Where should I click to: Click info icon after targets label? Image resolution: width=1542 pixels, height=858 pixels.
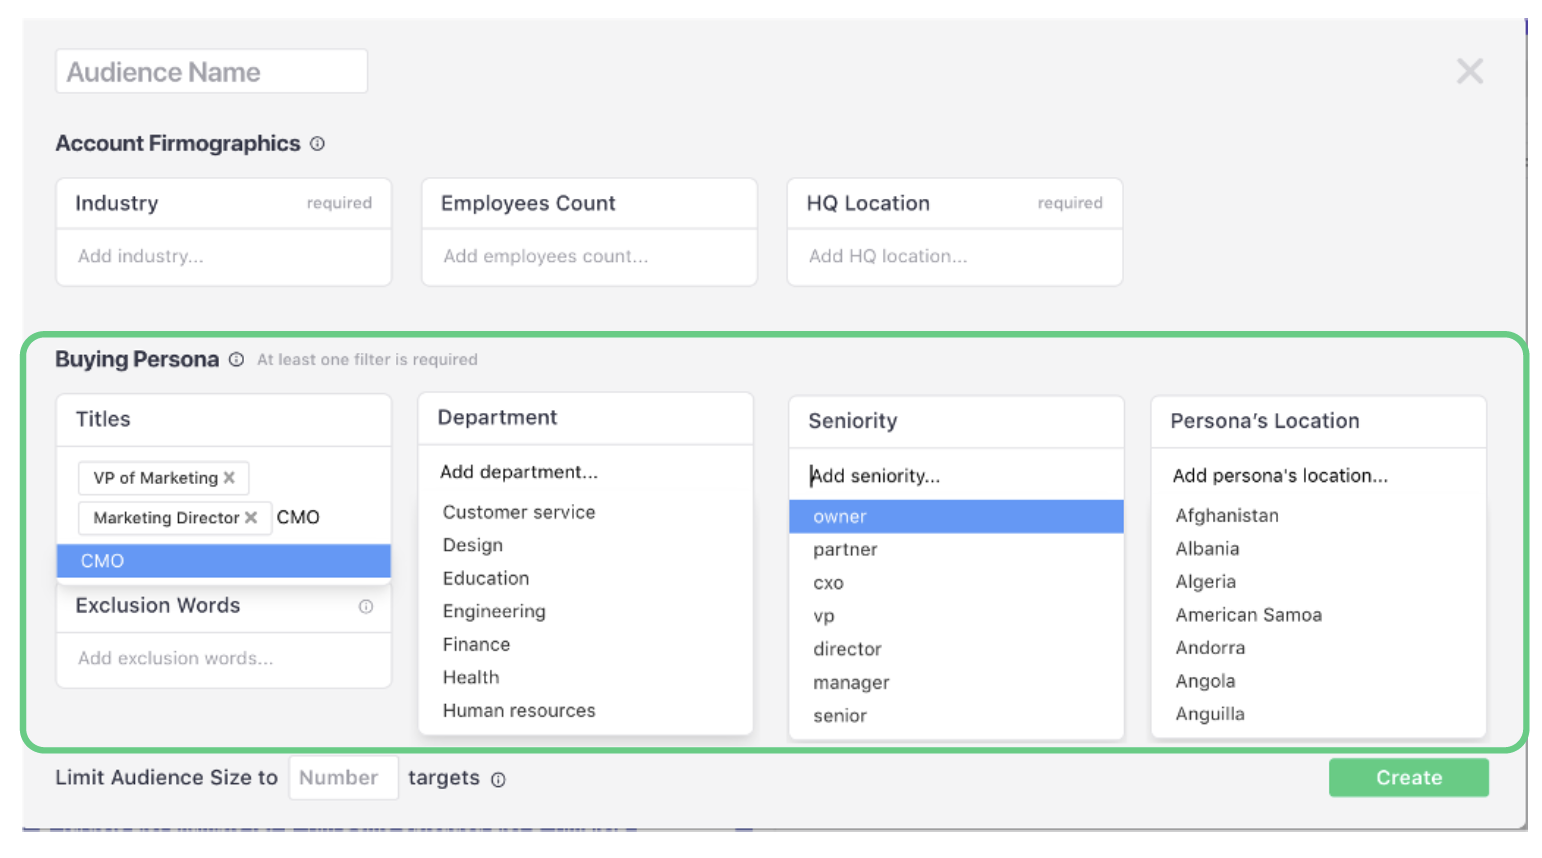click(x=498, y=780)
